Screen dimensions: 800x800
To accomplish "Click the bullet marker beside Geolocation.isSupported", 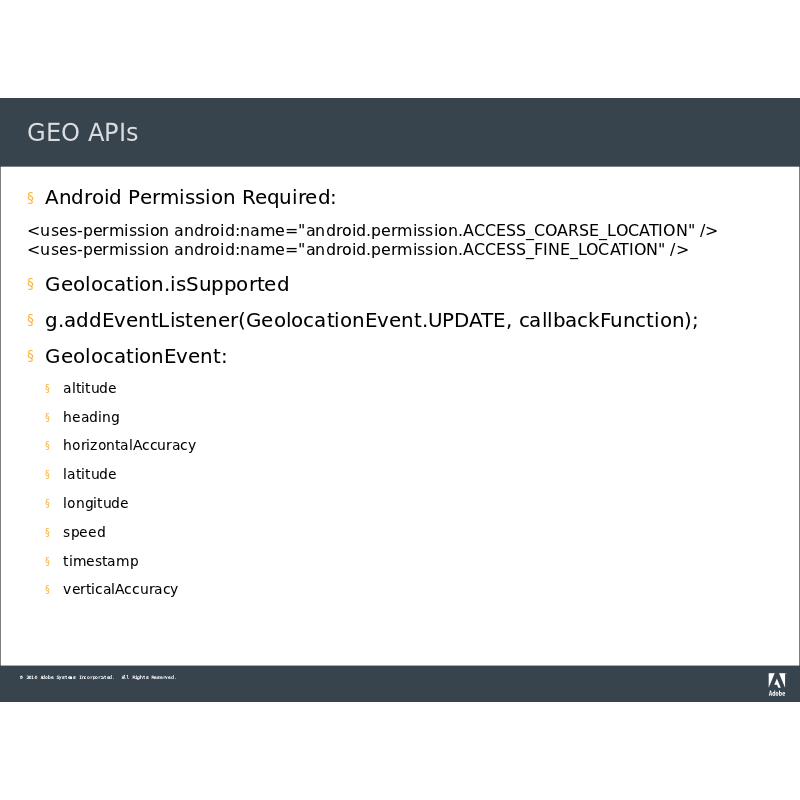I will (31, 285).
